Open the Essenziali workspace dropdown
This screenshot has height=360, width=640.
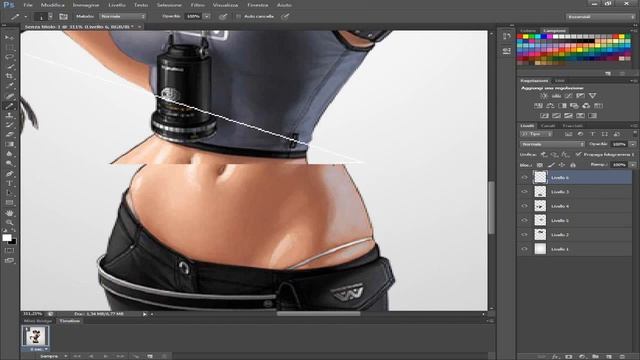(x=600, y=17)
